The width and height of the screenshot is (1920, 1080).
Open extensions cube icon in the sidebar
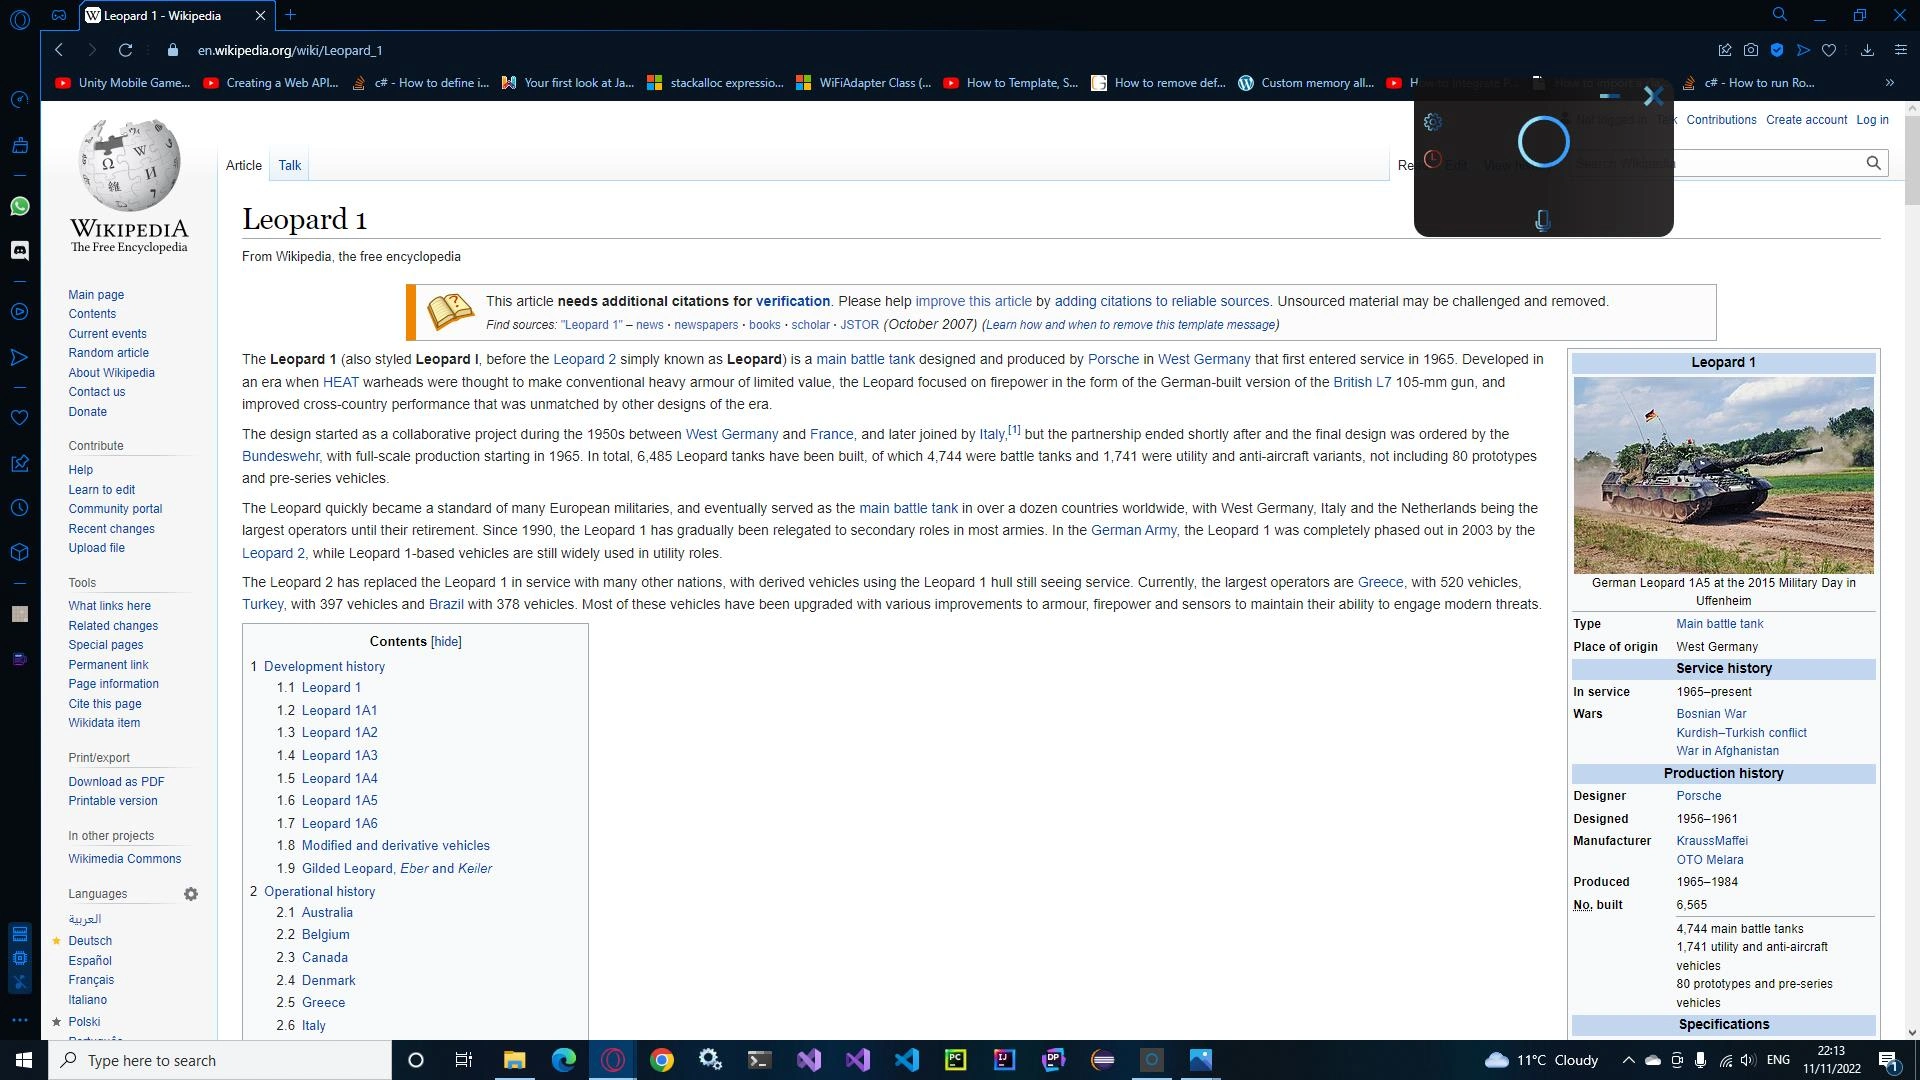tap(20, 552)
